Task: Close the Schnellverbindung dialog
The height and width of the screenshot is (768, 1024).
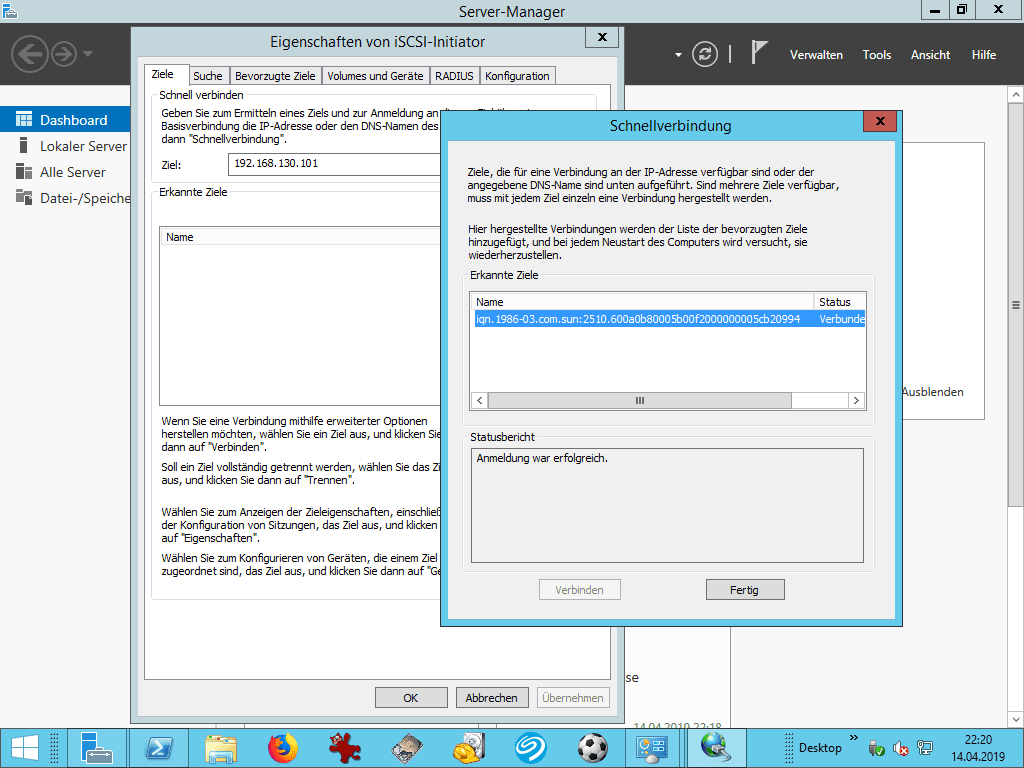Action: 880,121
